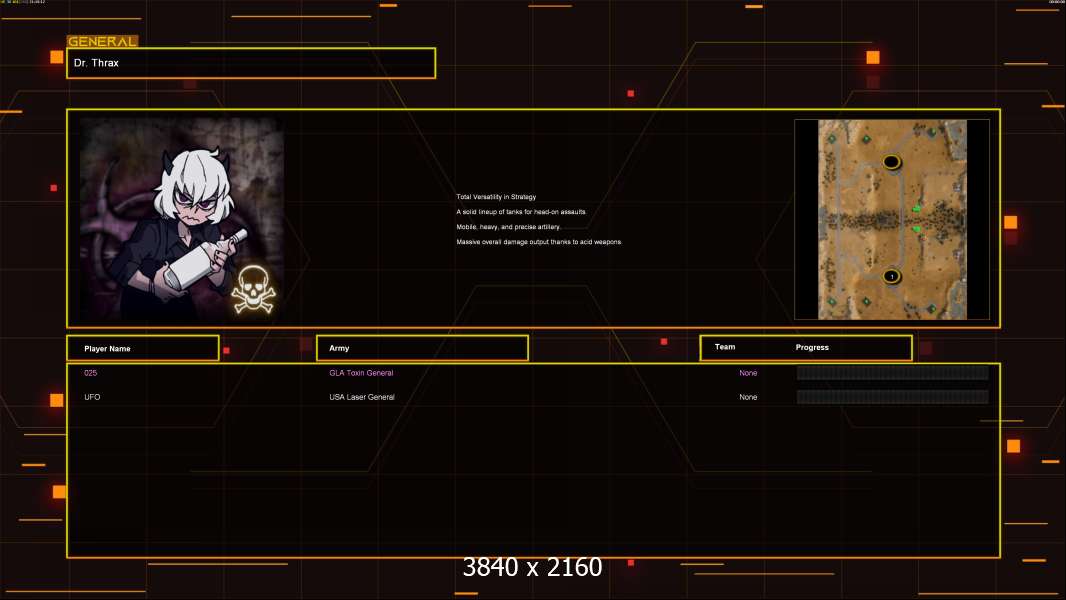This screenshot has height=600, width=1066.
Task: Click player start marker numbered 1 on map
Action: pyautogui.click(x=891, y=276)
